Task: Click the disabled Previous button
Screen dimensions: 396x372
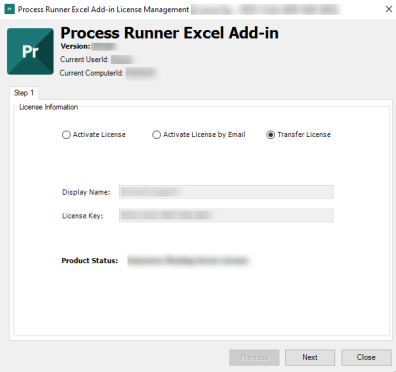Action: point(254,357)
